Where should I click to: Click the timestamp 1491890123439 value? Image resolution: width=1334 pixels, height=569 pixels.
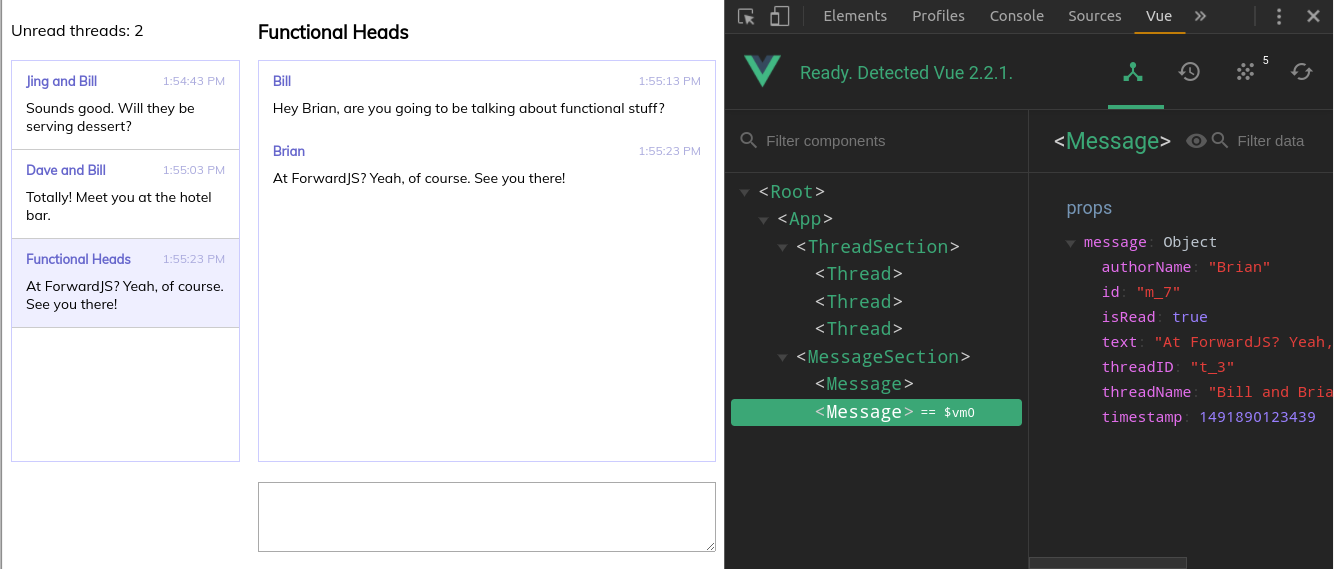tap(1258, 417)
